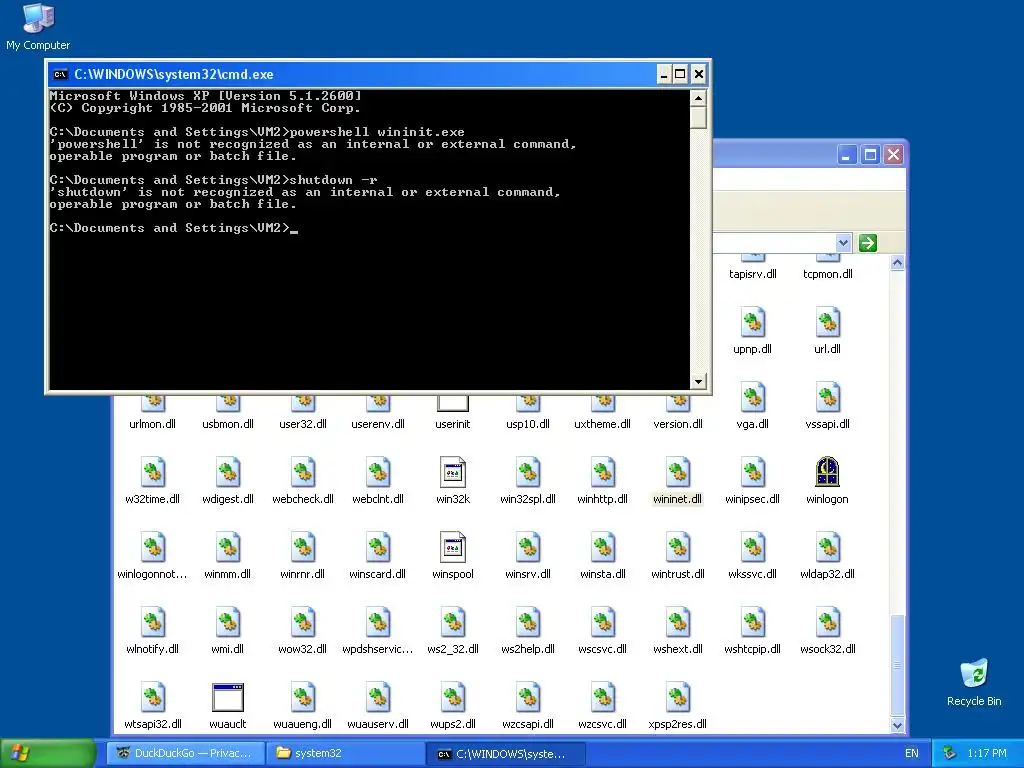1024x768 pixels.
Task: Click the EN language indicator
Action: 912,753
